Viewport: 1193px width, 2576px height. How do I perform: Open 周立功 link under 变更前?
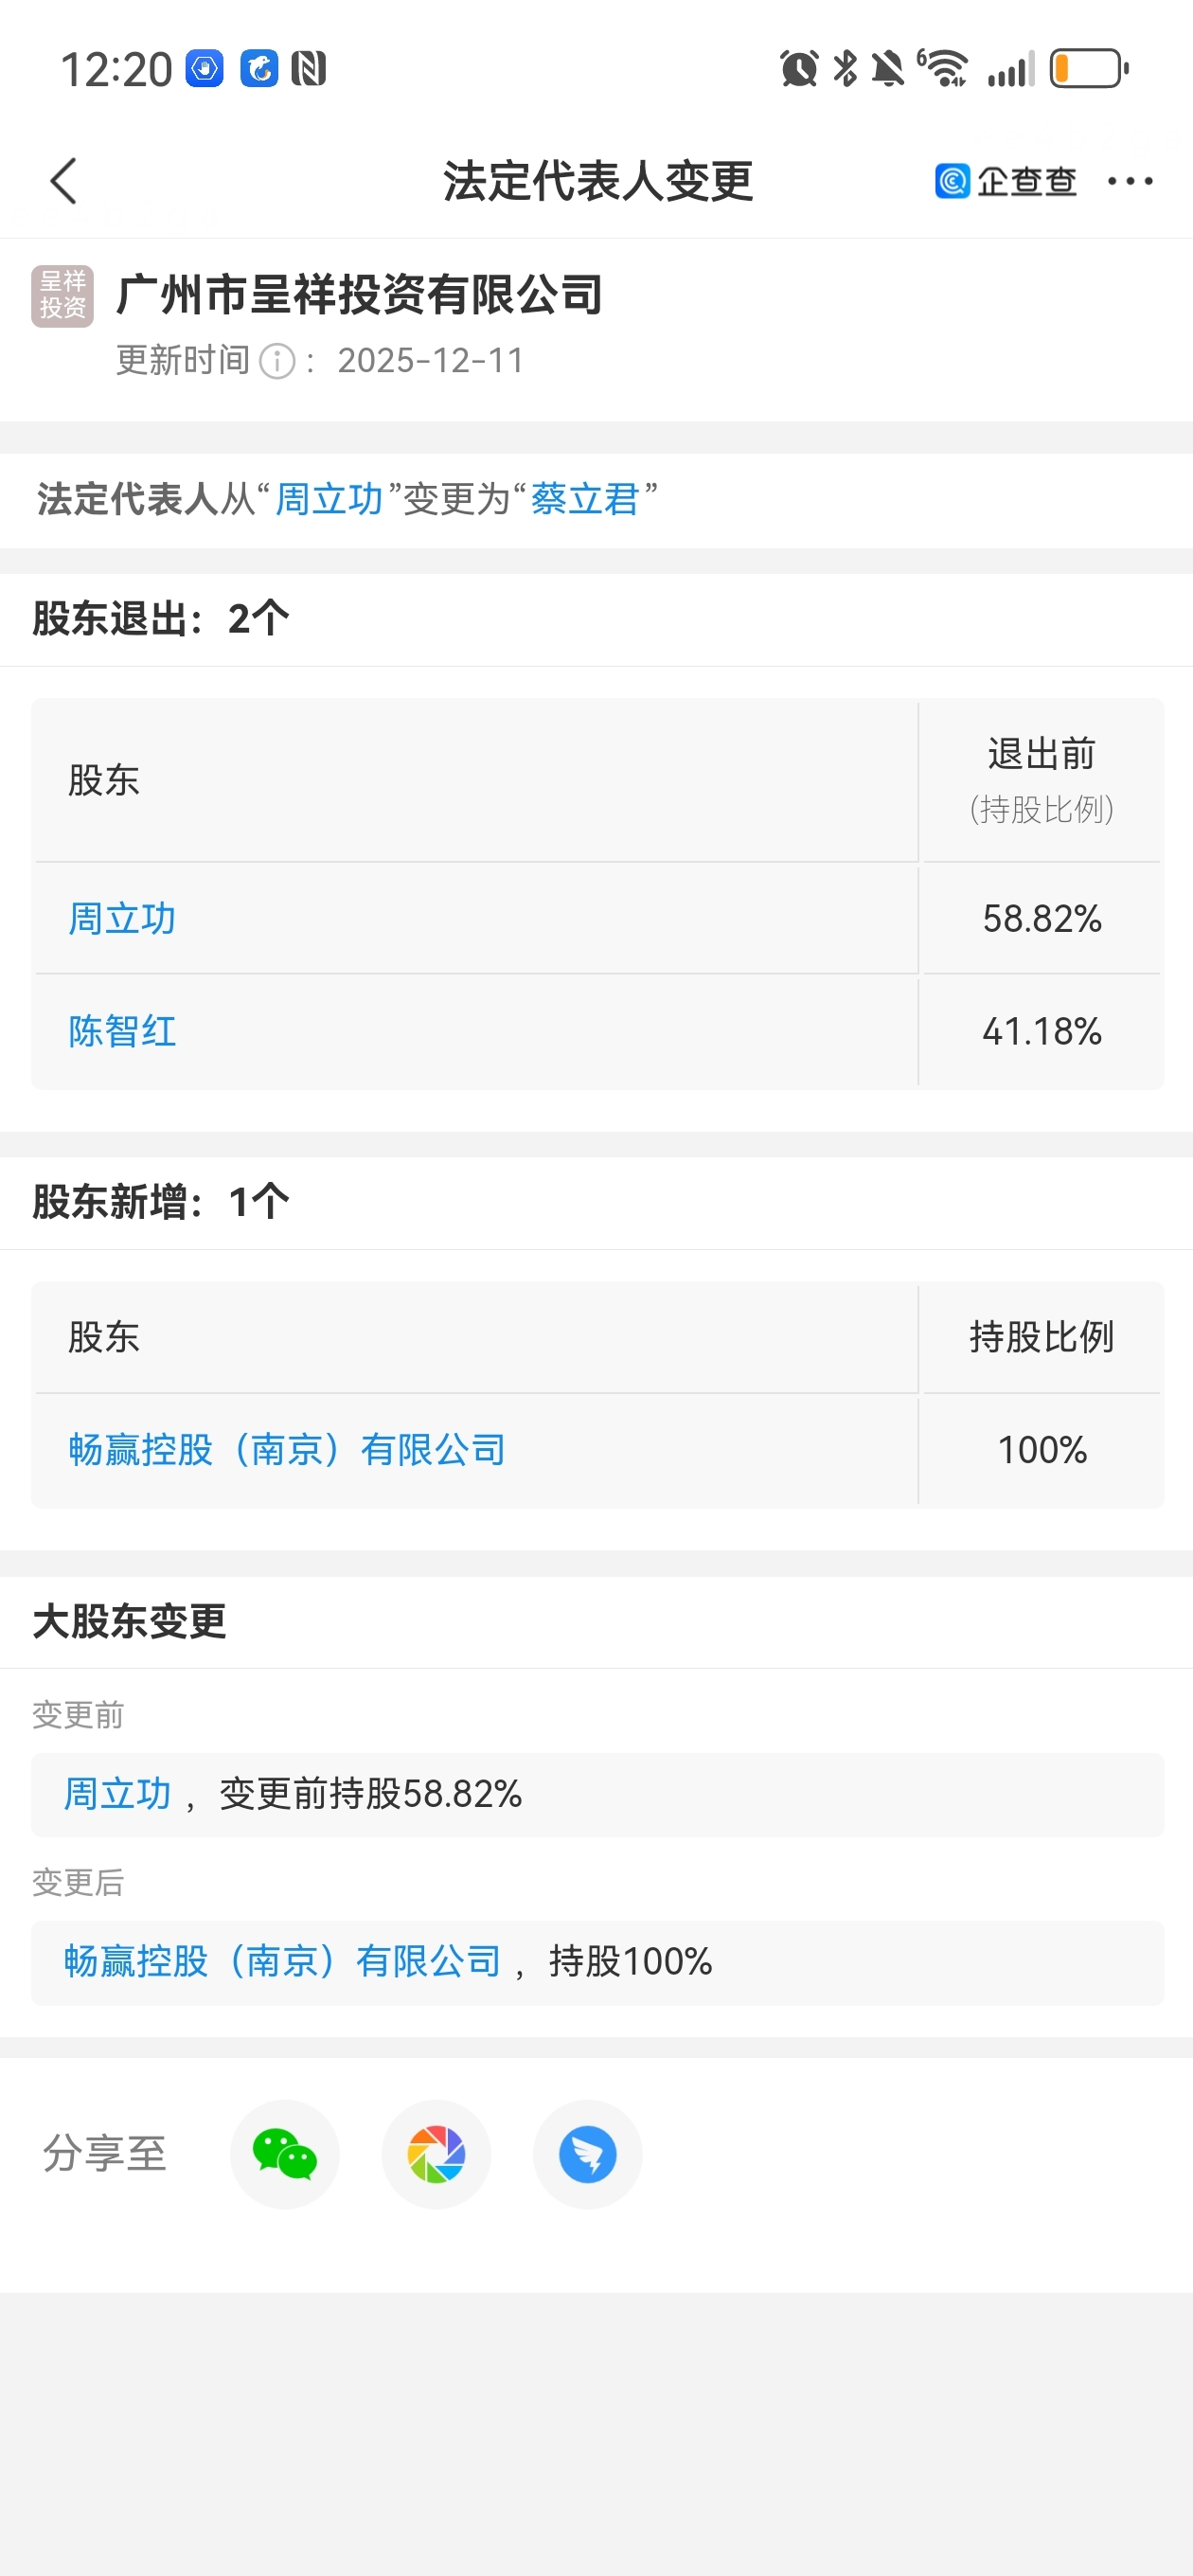point(118,1794)
